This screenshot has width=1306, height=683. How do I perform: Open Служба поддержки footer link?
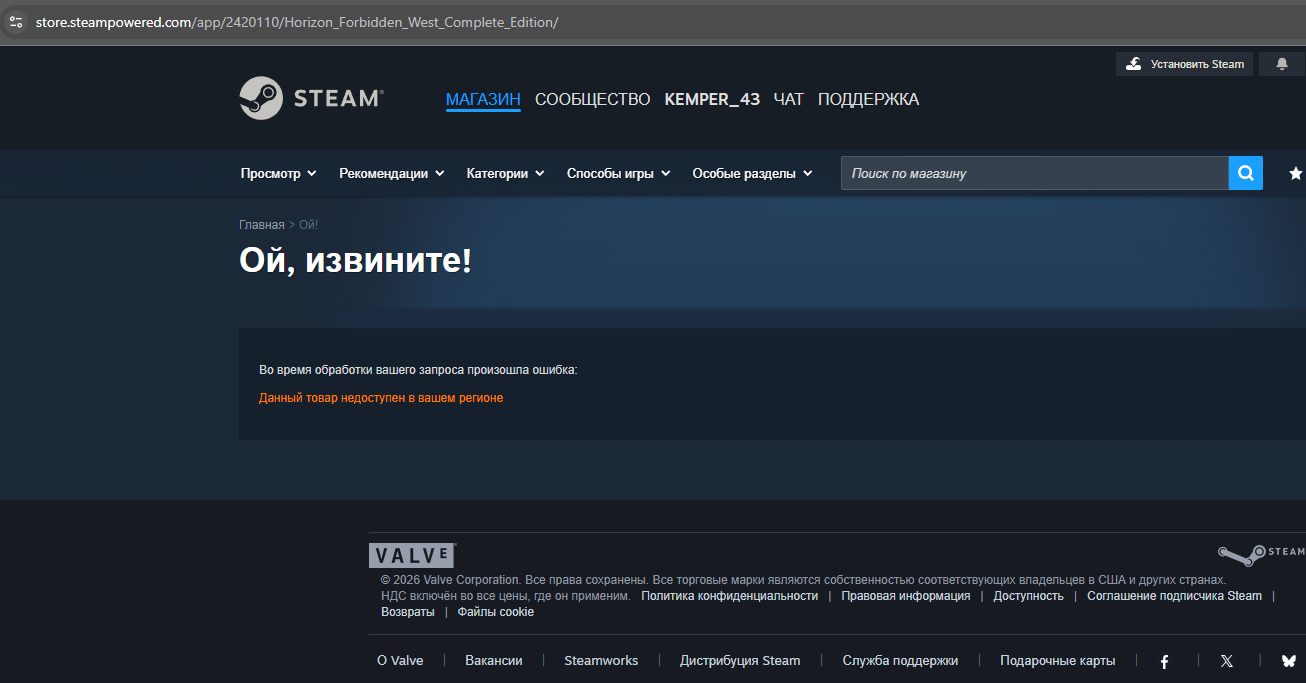[x=900, y=660]
